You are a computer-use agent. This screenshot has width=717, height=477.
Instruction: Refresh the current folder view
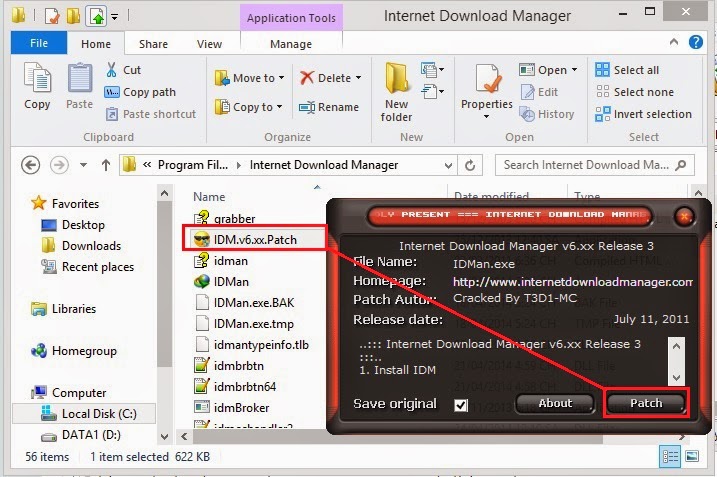pos(470,165)
